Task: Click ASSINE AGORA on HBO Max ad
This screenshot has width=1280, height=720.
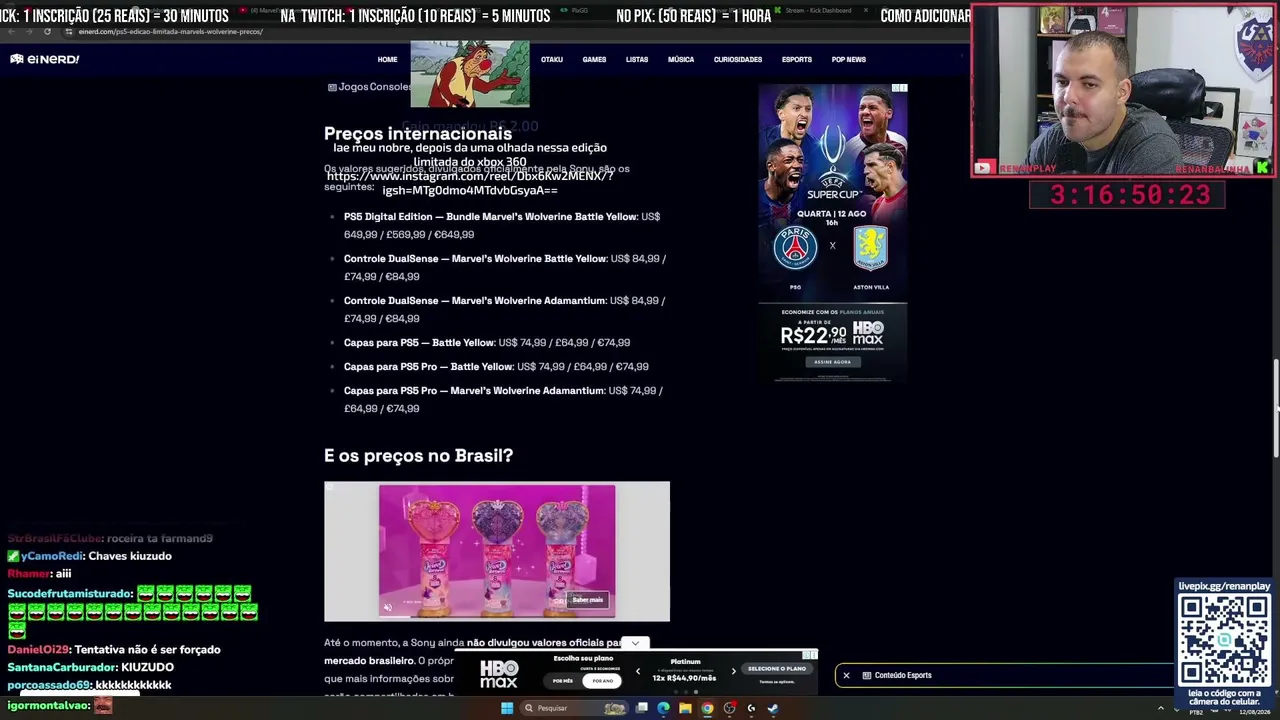Action: [833, 362]
